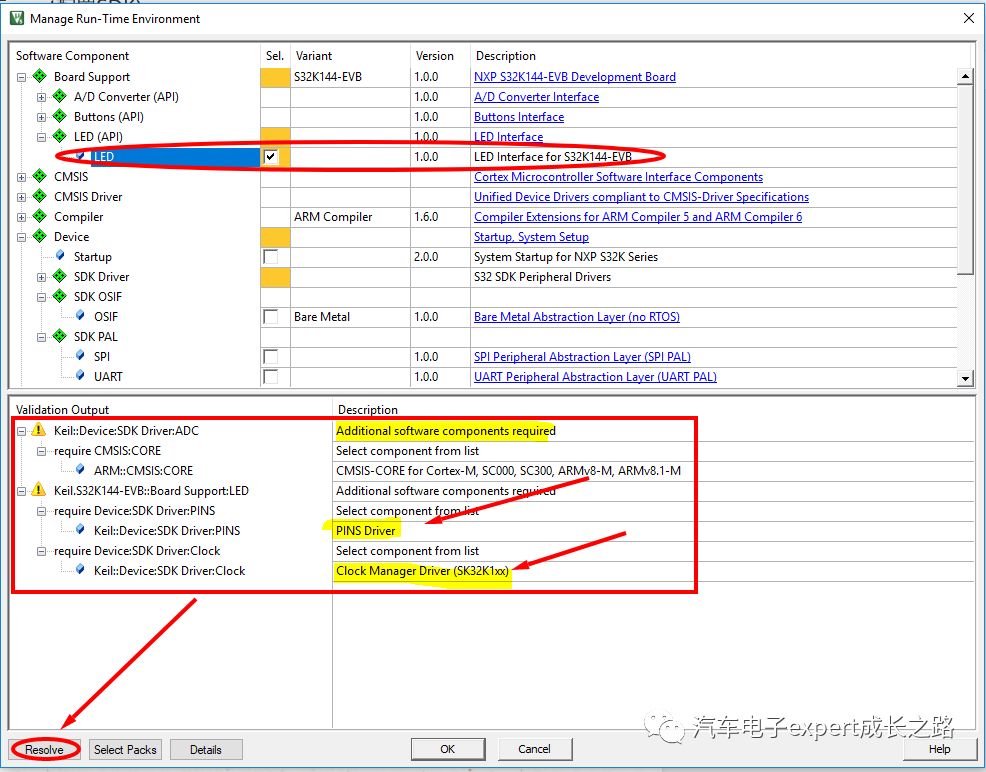Expand the Compiler node
Screen dimensions: 986x772
(x=21, y=218)
